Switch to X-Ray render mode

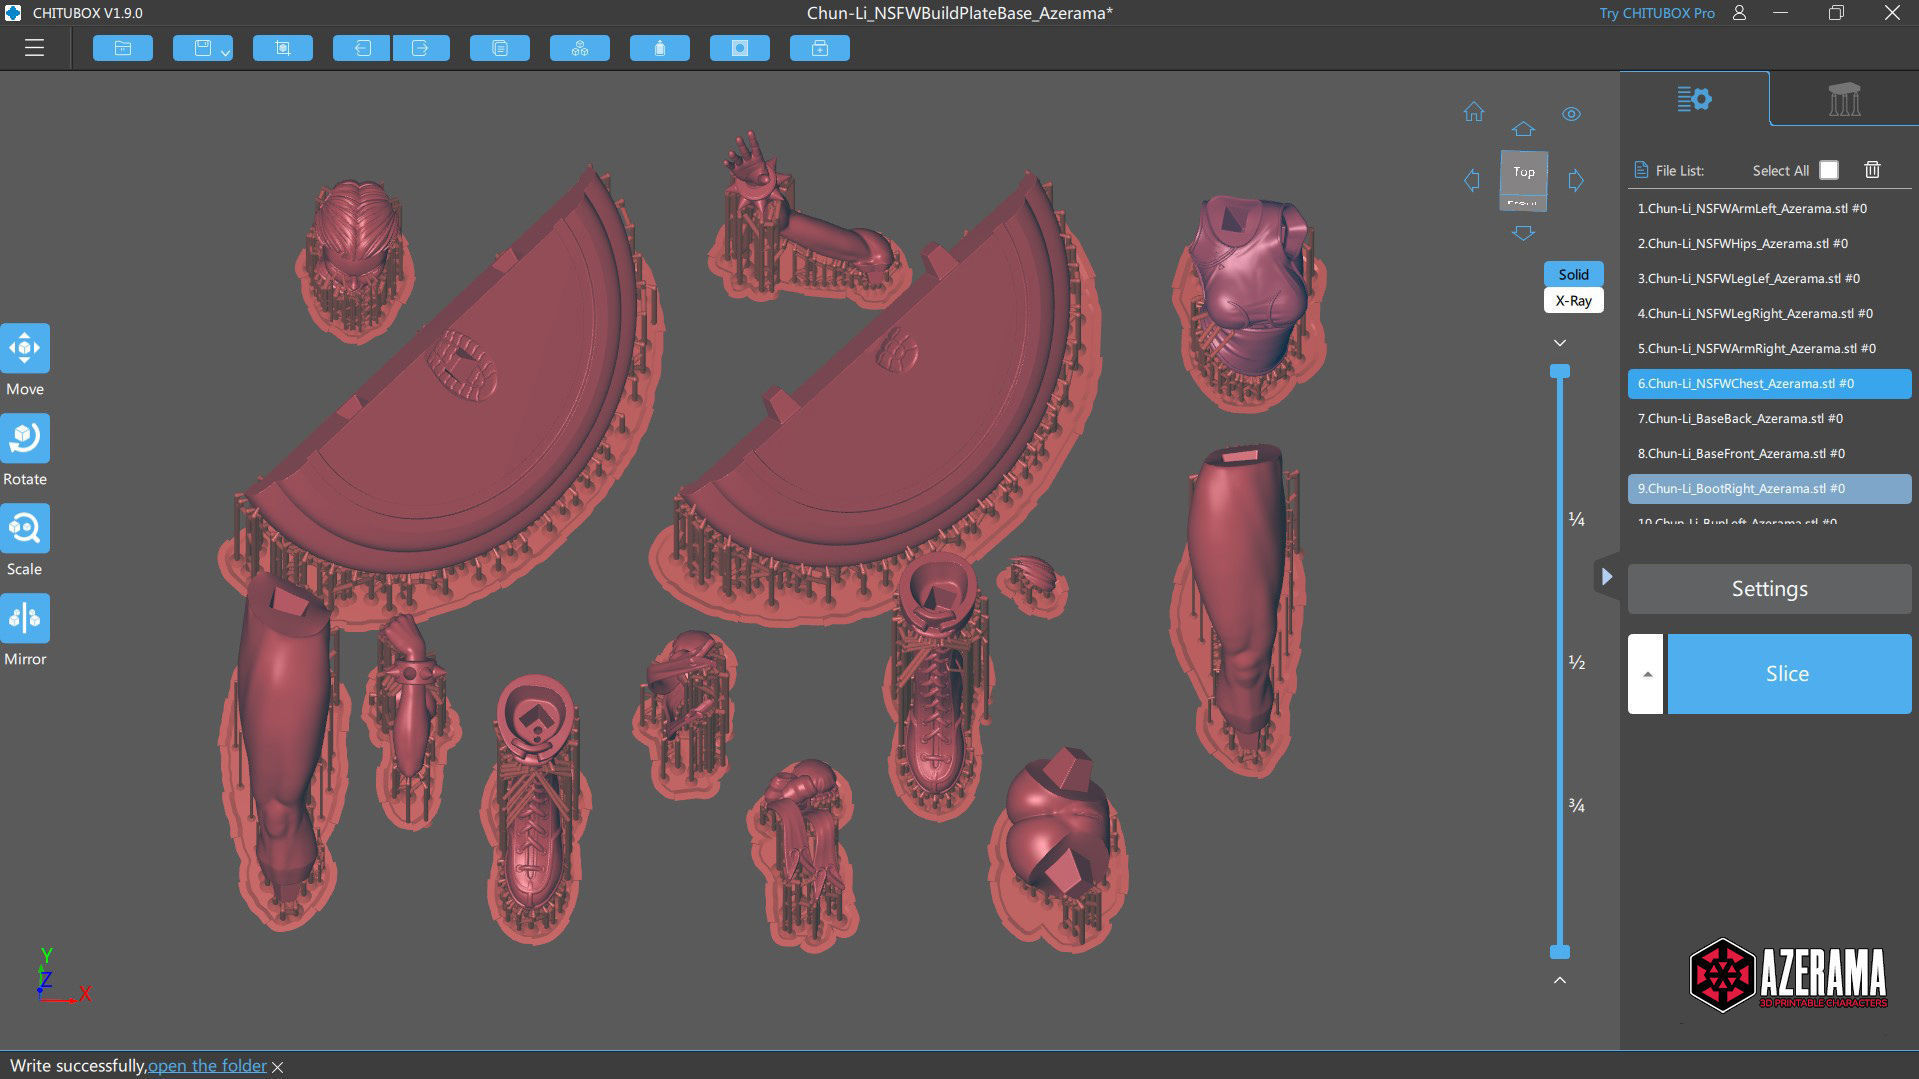click(1573, 300)
